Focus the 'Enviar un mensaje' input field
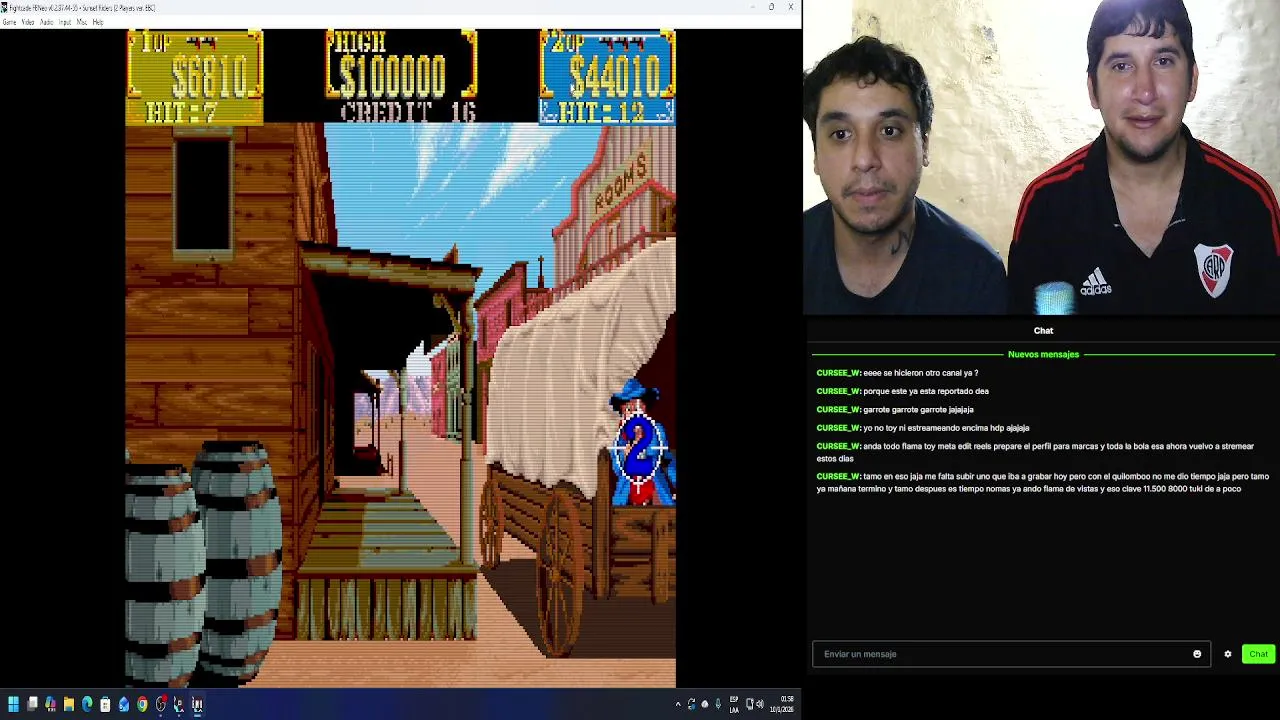 coord(1011,654)
